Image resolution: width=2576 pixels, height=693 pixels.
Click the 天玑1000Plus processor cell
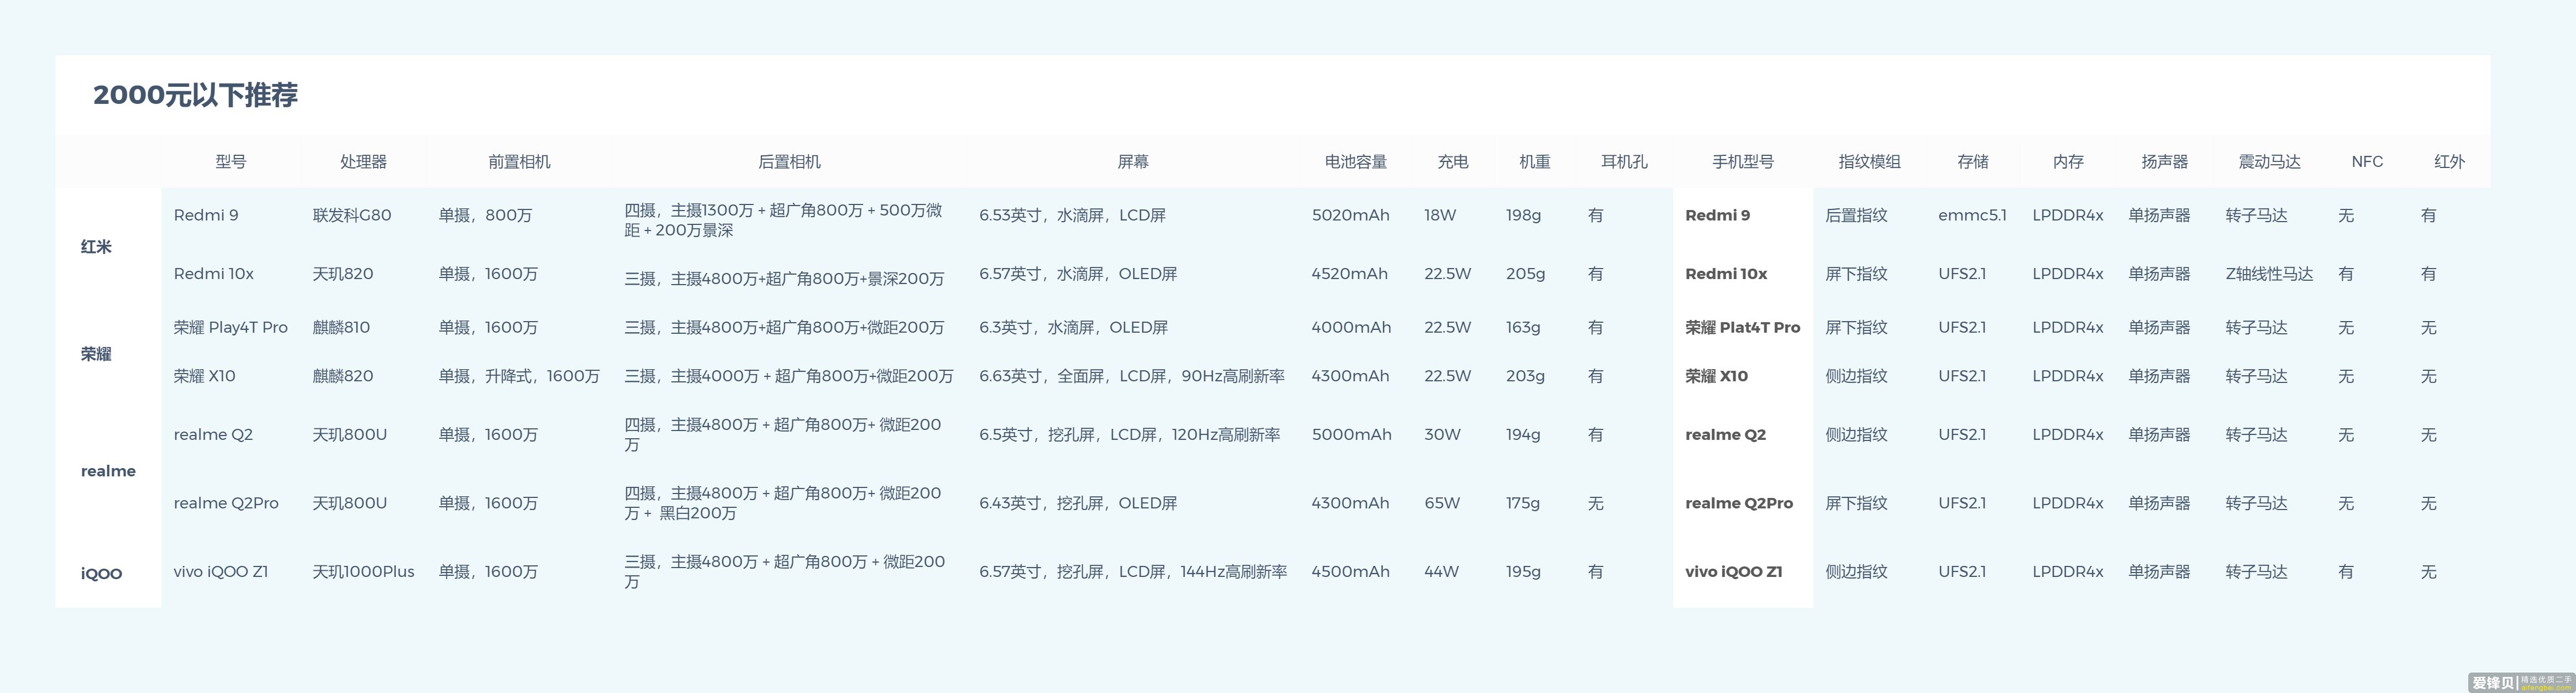(x=363, y=572)
